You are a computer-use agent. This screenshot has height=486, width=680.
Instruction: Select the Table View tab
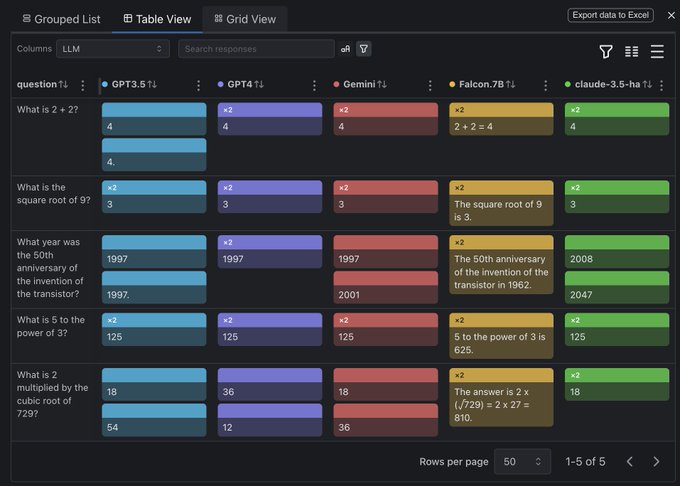[x=157, y=19]
